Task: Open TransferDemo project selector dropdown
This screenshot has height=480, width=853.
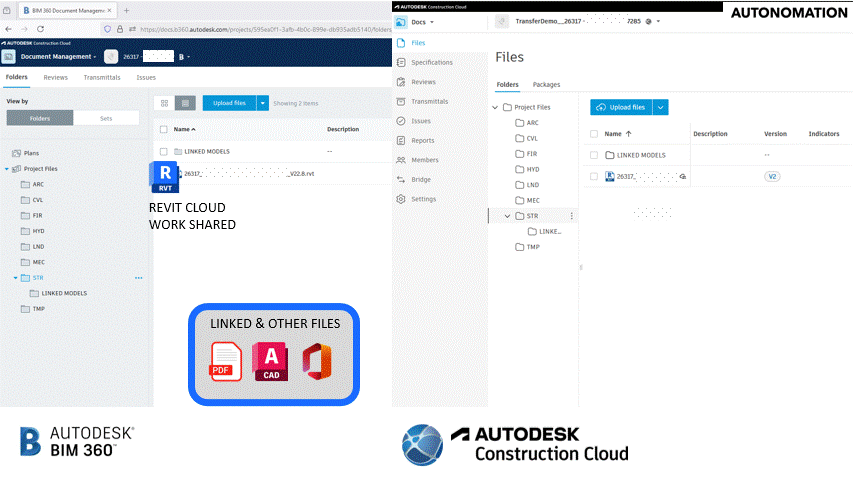Action: [658, 21]
